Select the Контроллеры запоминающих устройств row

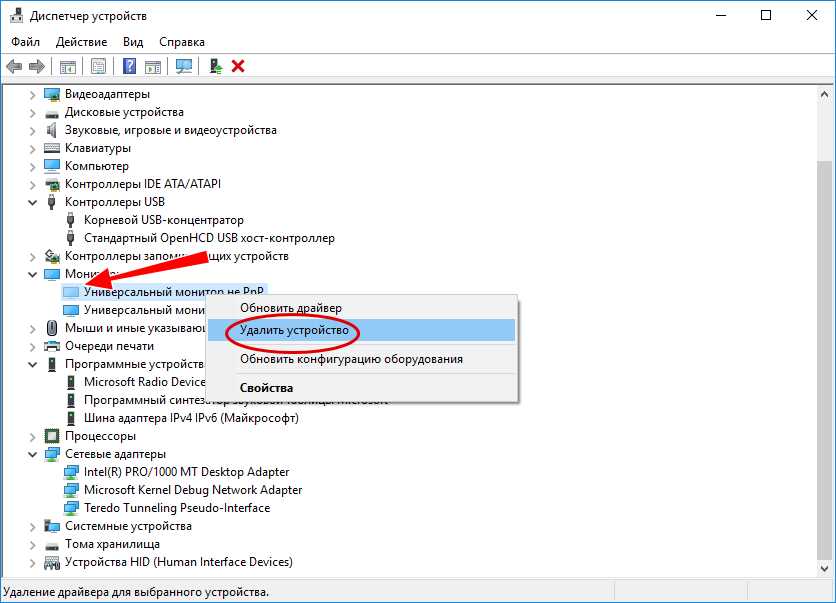pos(176,256)
